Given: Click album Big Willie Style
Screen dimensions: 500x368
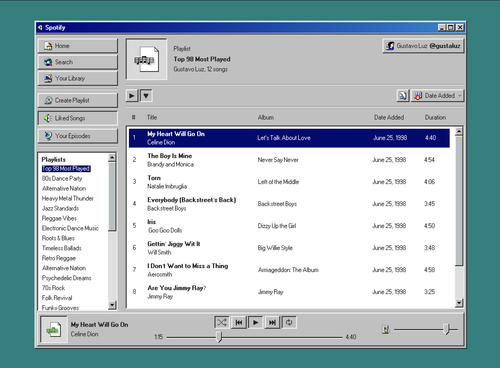Looking at the screenshot, I should 275,248.
